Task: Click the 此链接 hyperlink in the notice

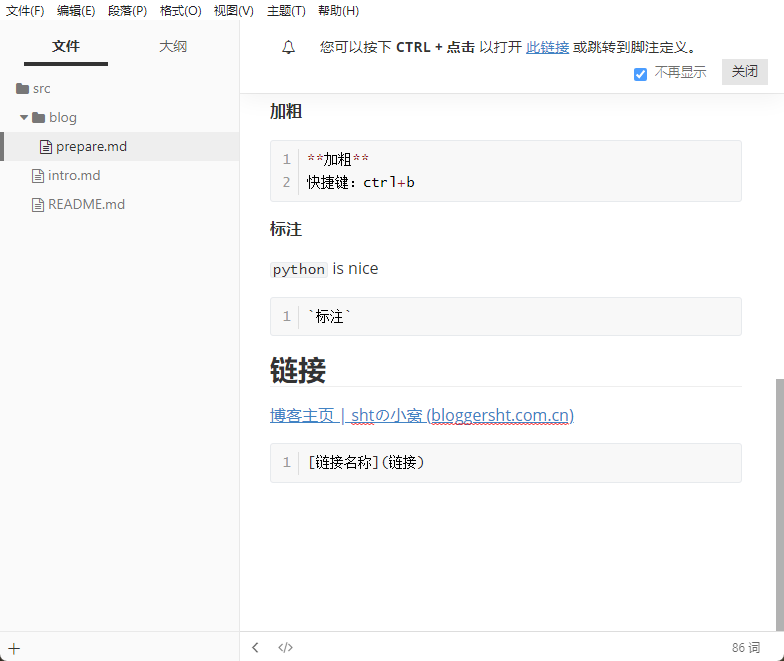Action: (x=547, y=47)
